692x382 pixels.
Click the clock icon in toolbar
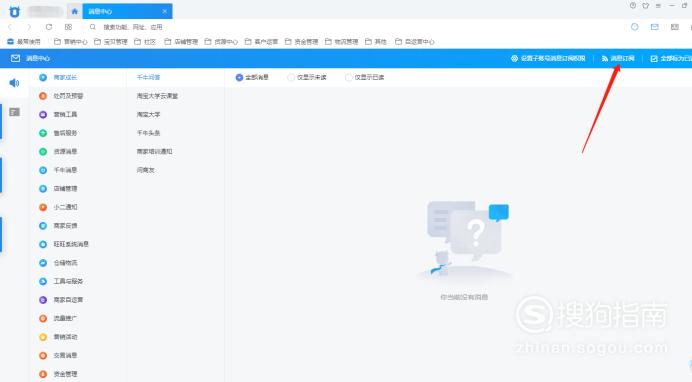click(x=635, y=27)
